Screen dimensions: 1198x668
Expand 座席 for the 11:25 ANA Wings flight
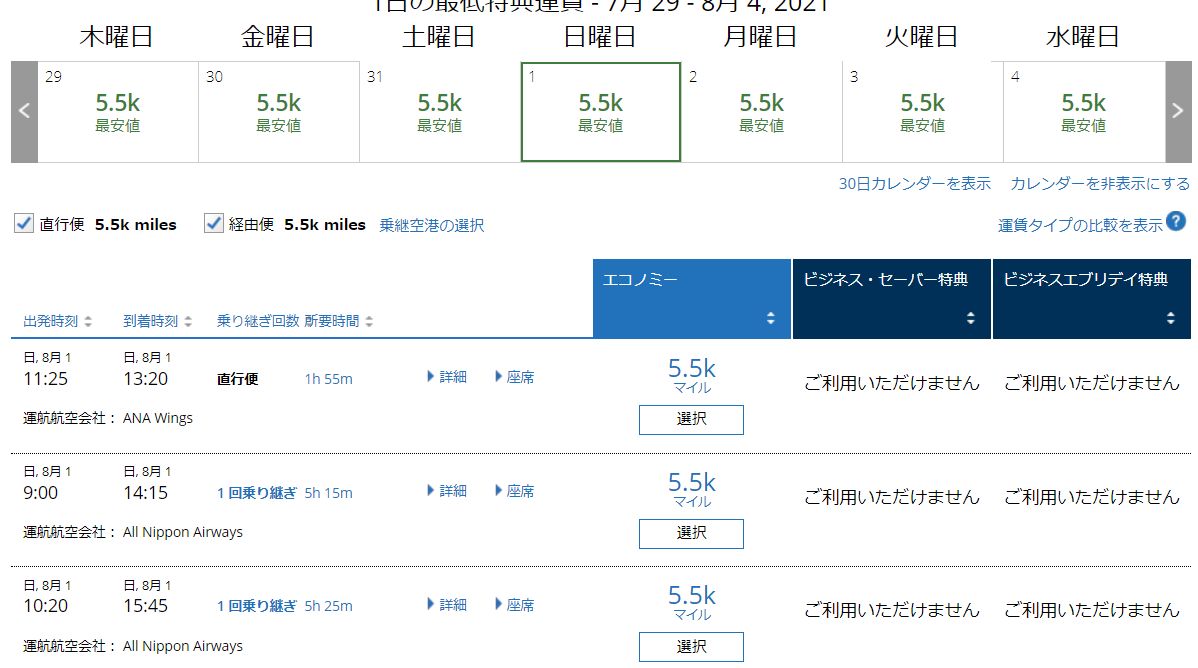[x=515, y=377]
